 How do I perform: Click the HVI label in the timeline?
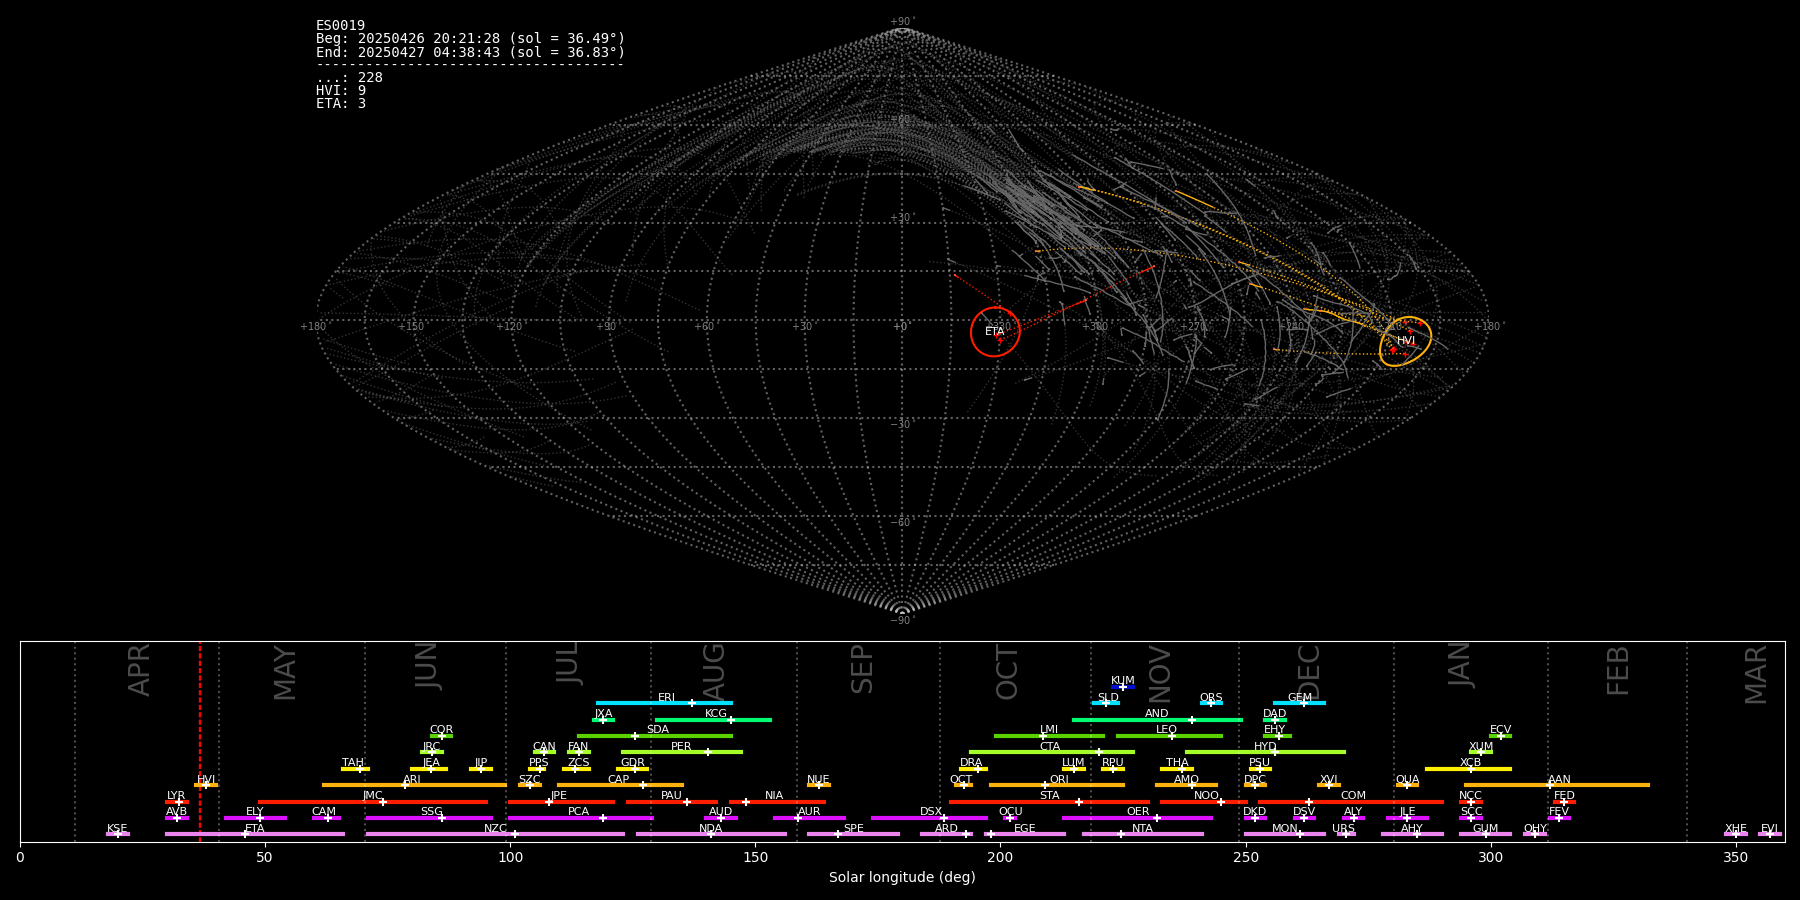pyautogui.click(x=206, y=780)
